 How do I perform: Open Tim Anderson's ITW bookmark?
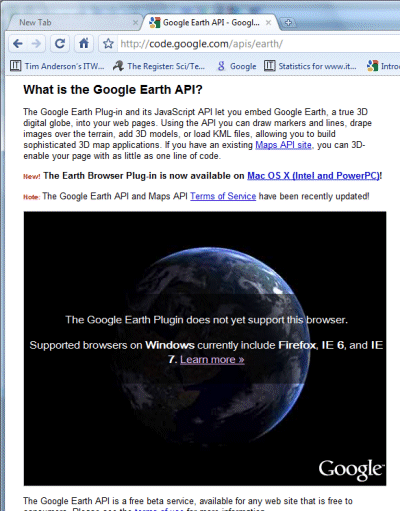click(57, 66)
